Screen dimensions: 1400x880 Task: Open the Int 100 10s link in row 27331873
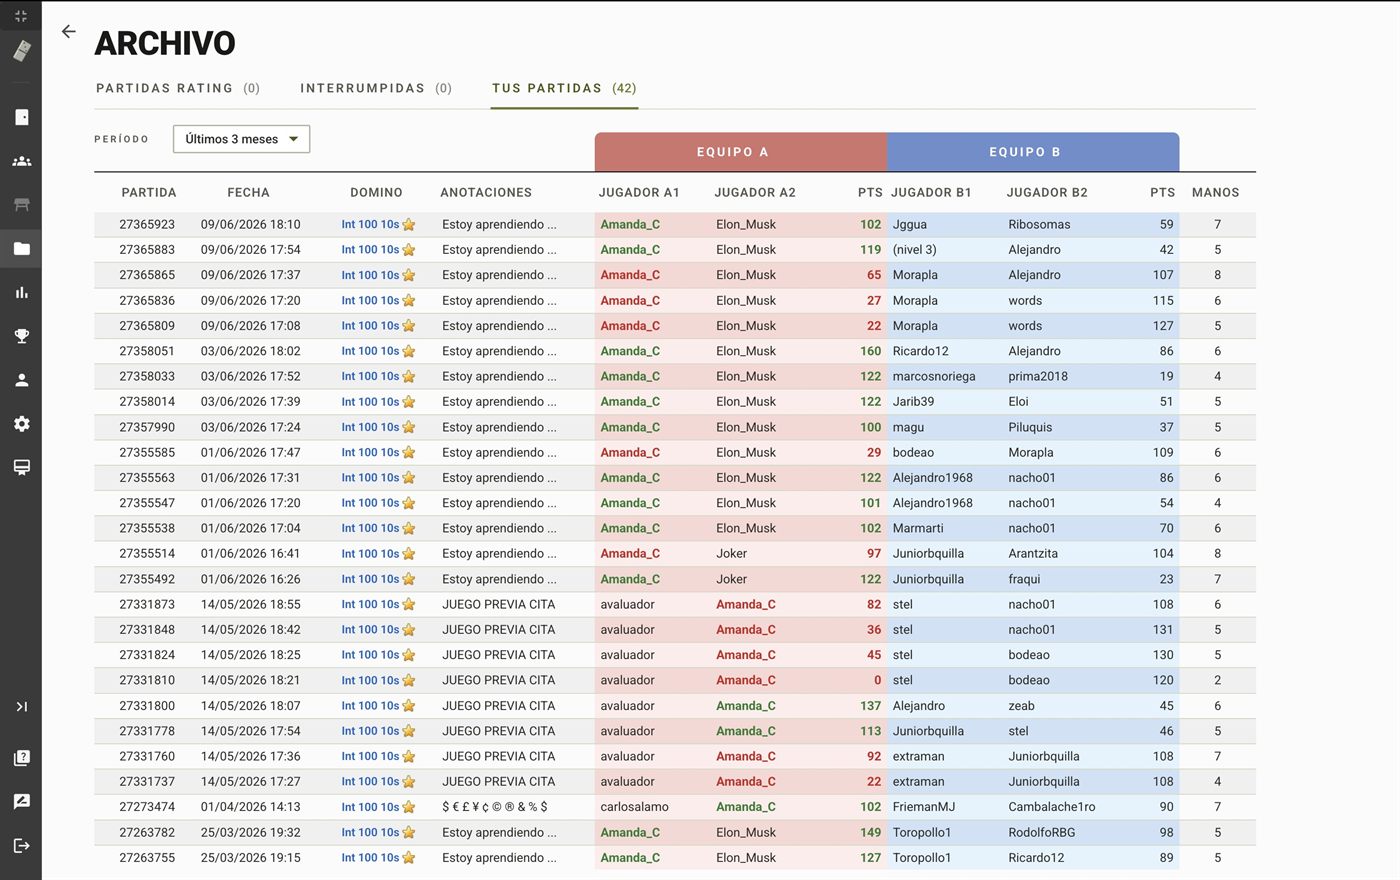tap(370, 604)
